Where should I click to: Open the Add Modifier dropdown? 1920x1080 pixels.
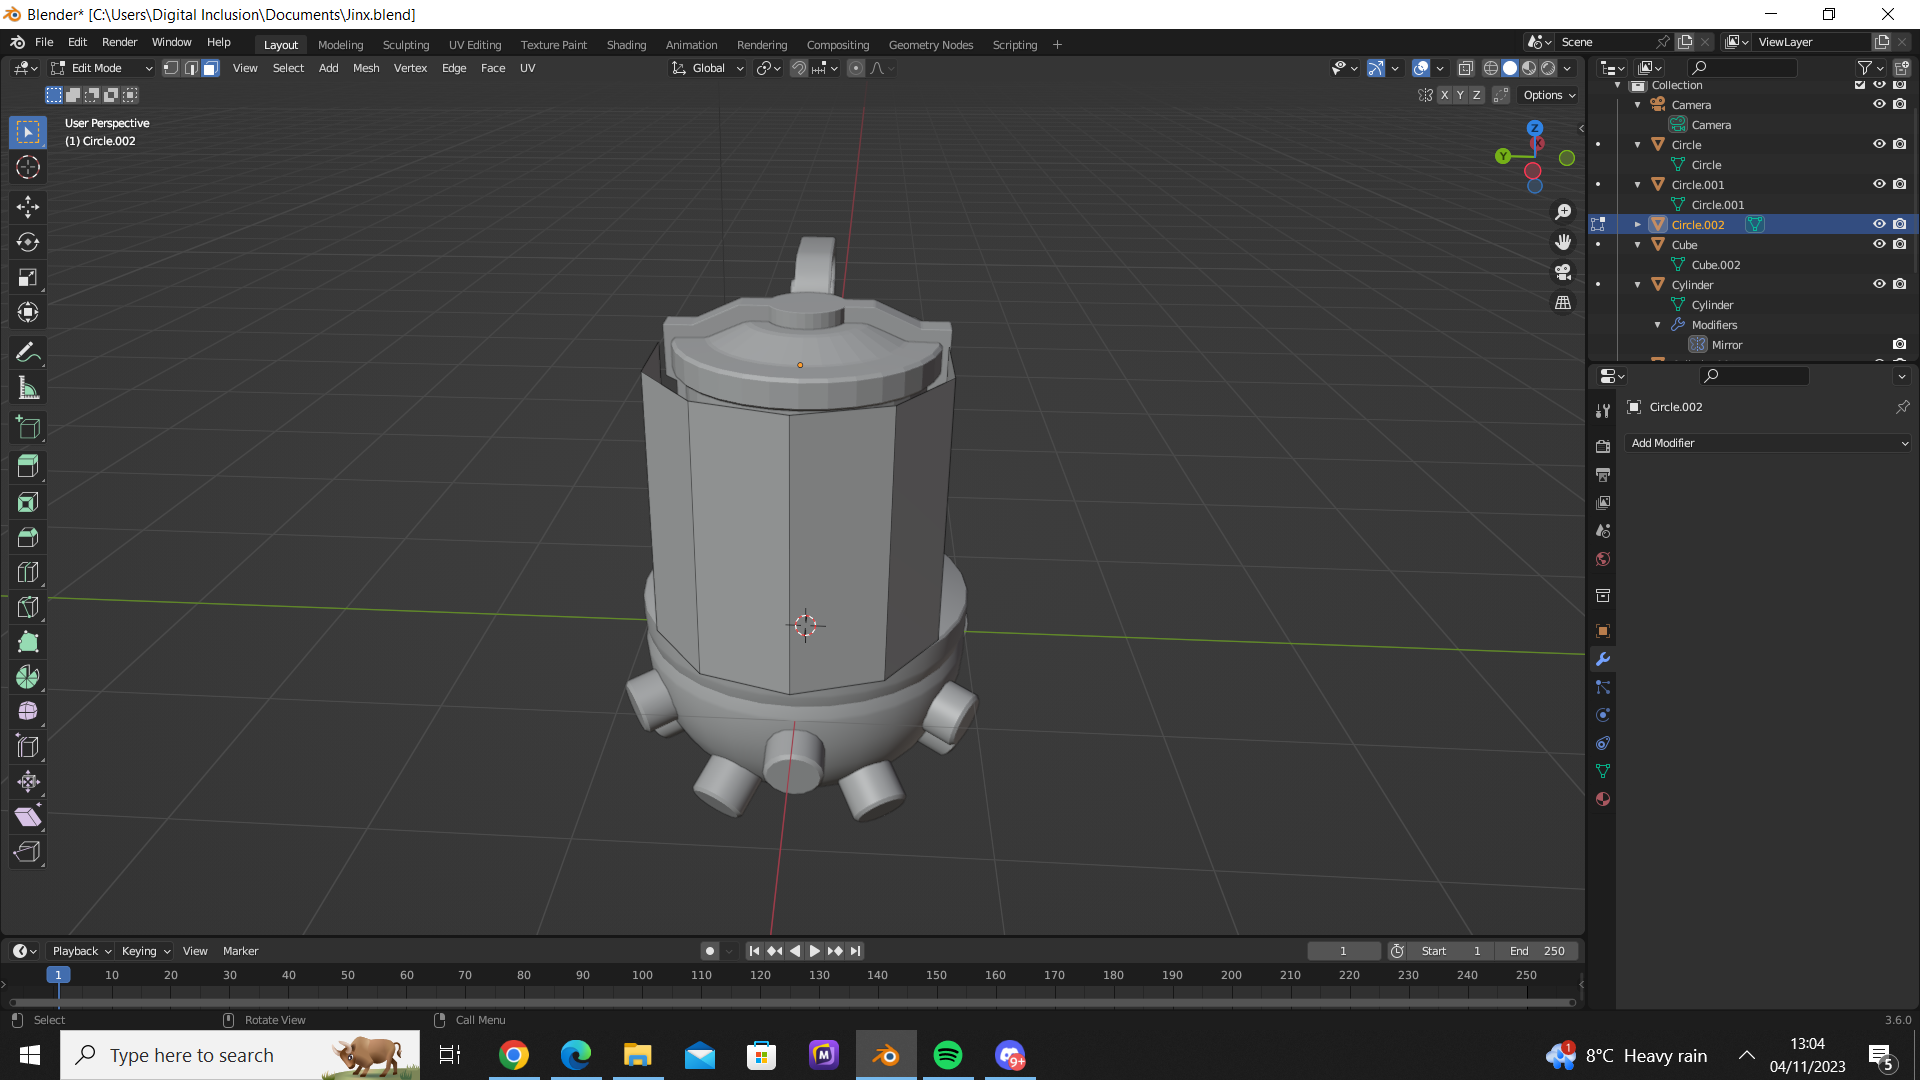(x=1768, y=443)
